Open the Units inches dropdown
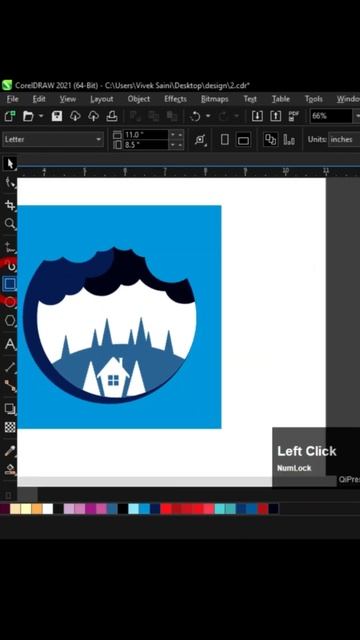Viewport: 360px width, 640px height. (344, 140)
